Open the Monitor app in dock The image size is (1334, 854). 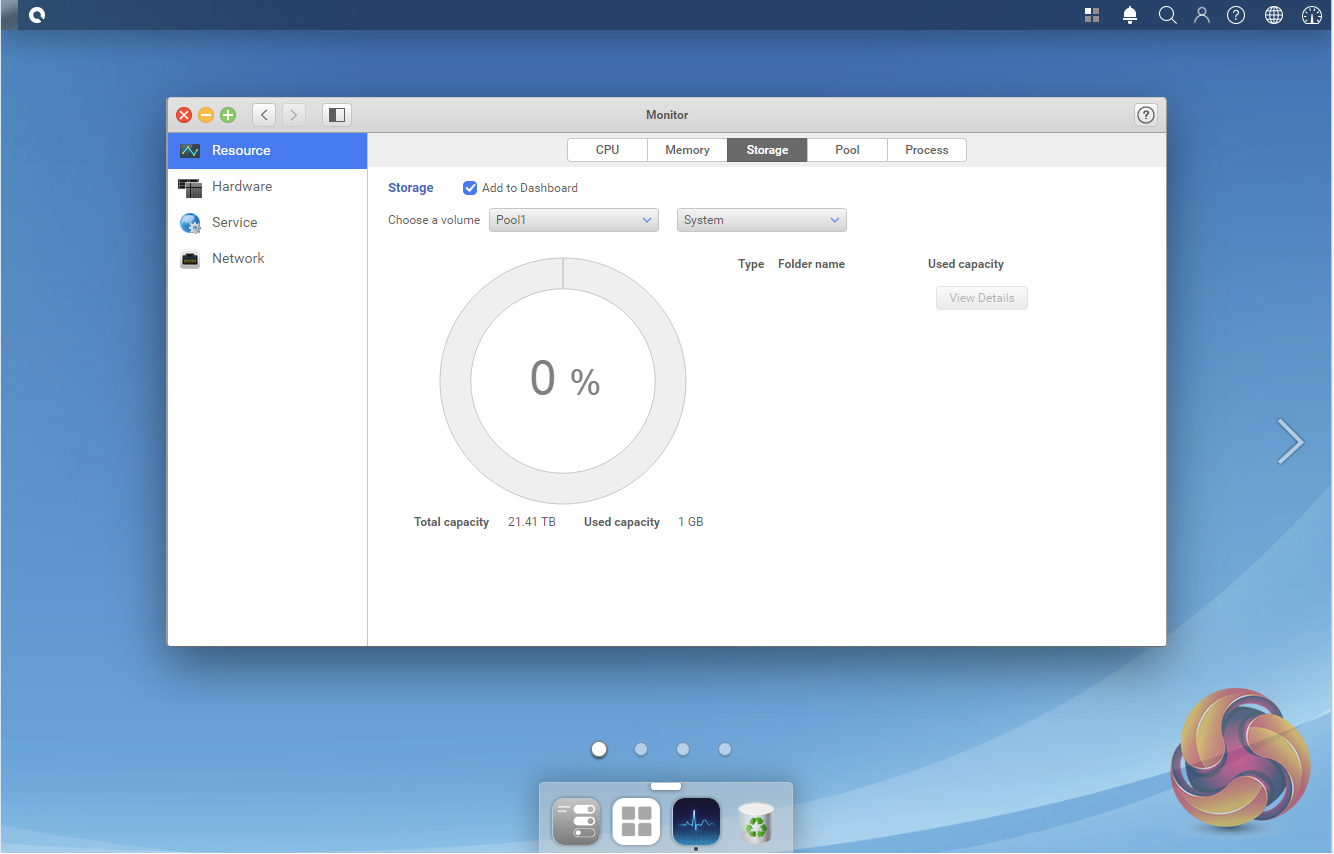(x=696, y=822)
